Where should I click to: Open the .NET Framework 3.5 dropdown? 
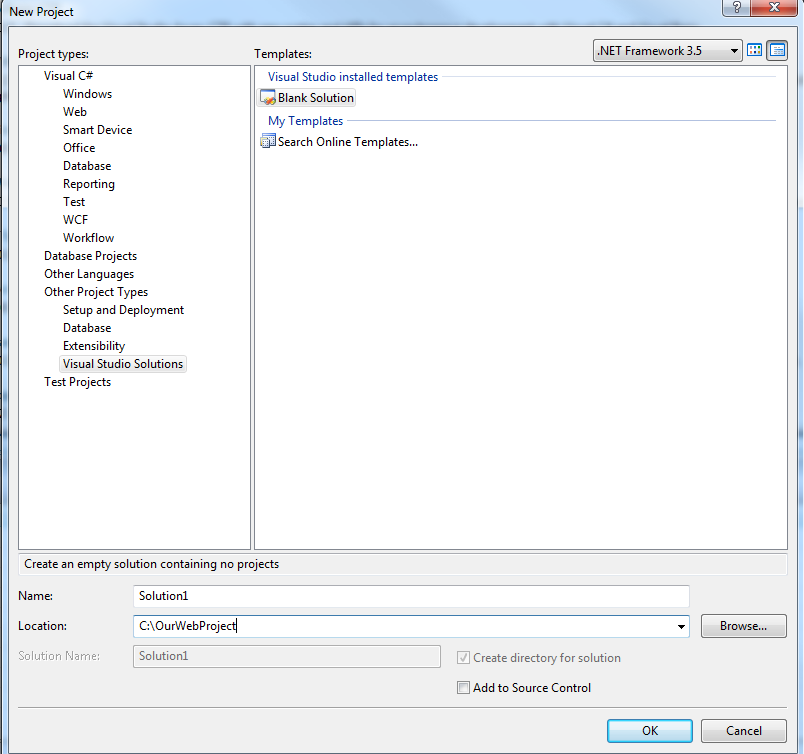pos(667,51)
